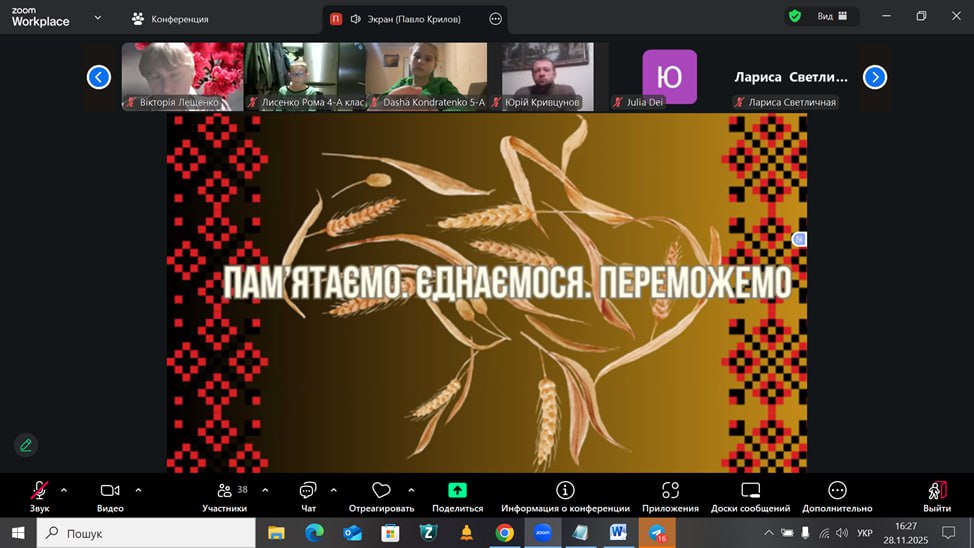Expand video options arrow next to Видео
The width and height of the screenshot is (974, 548).
[x=138, y=490]
